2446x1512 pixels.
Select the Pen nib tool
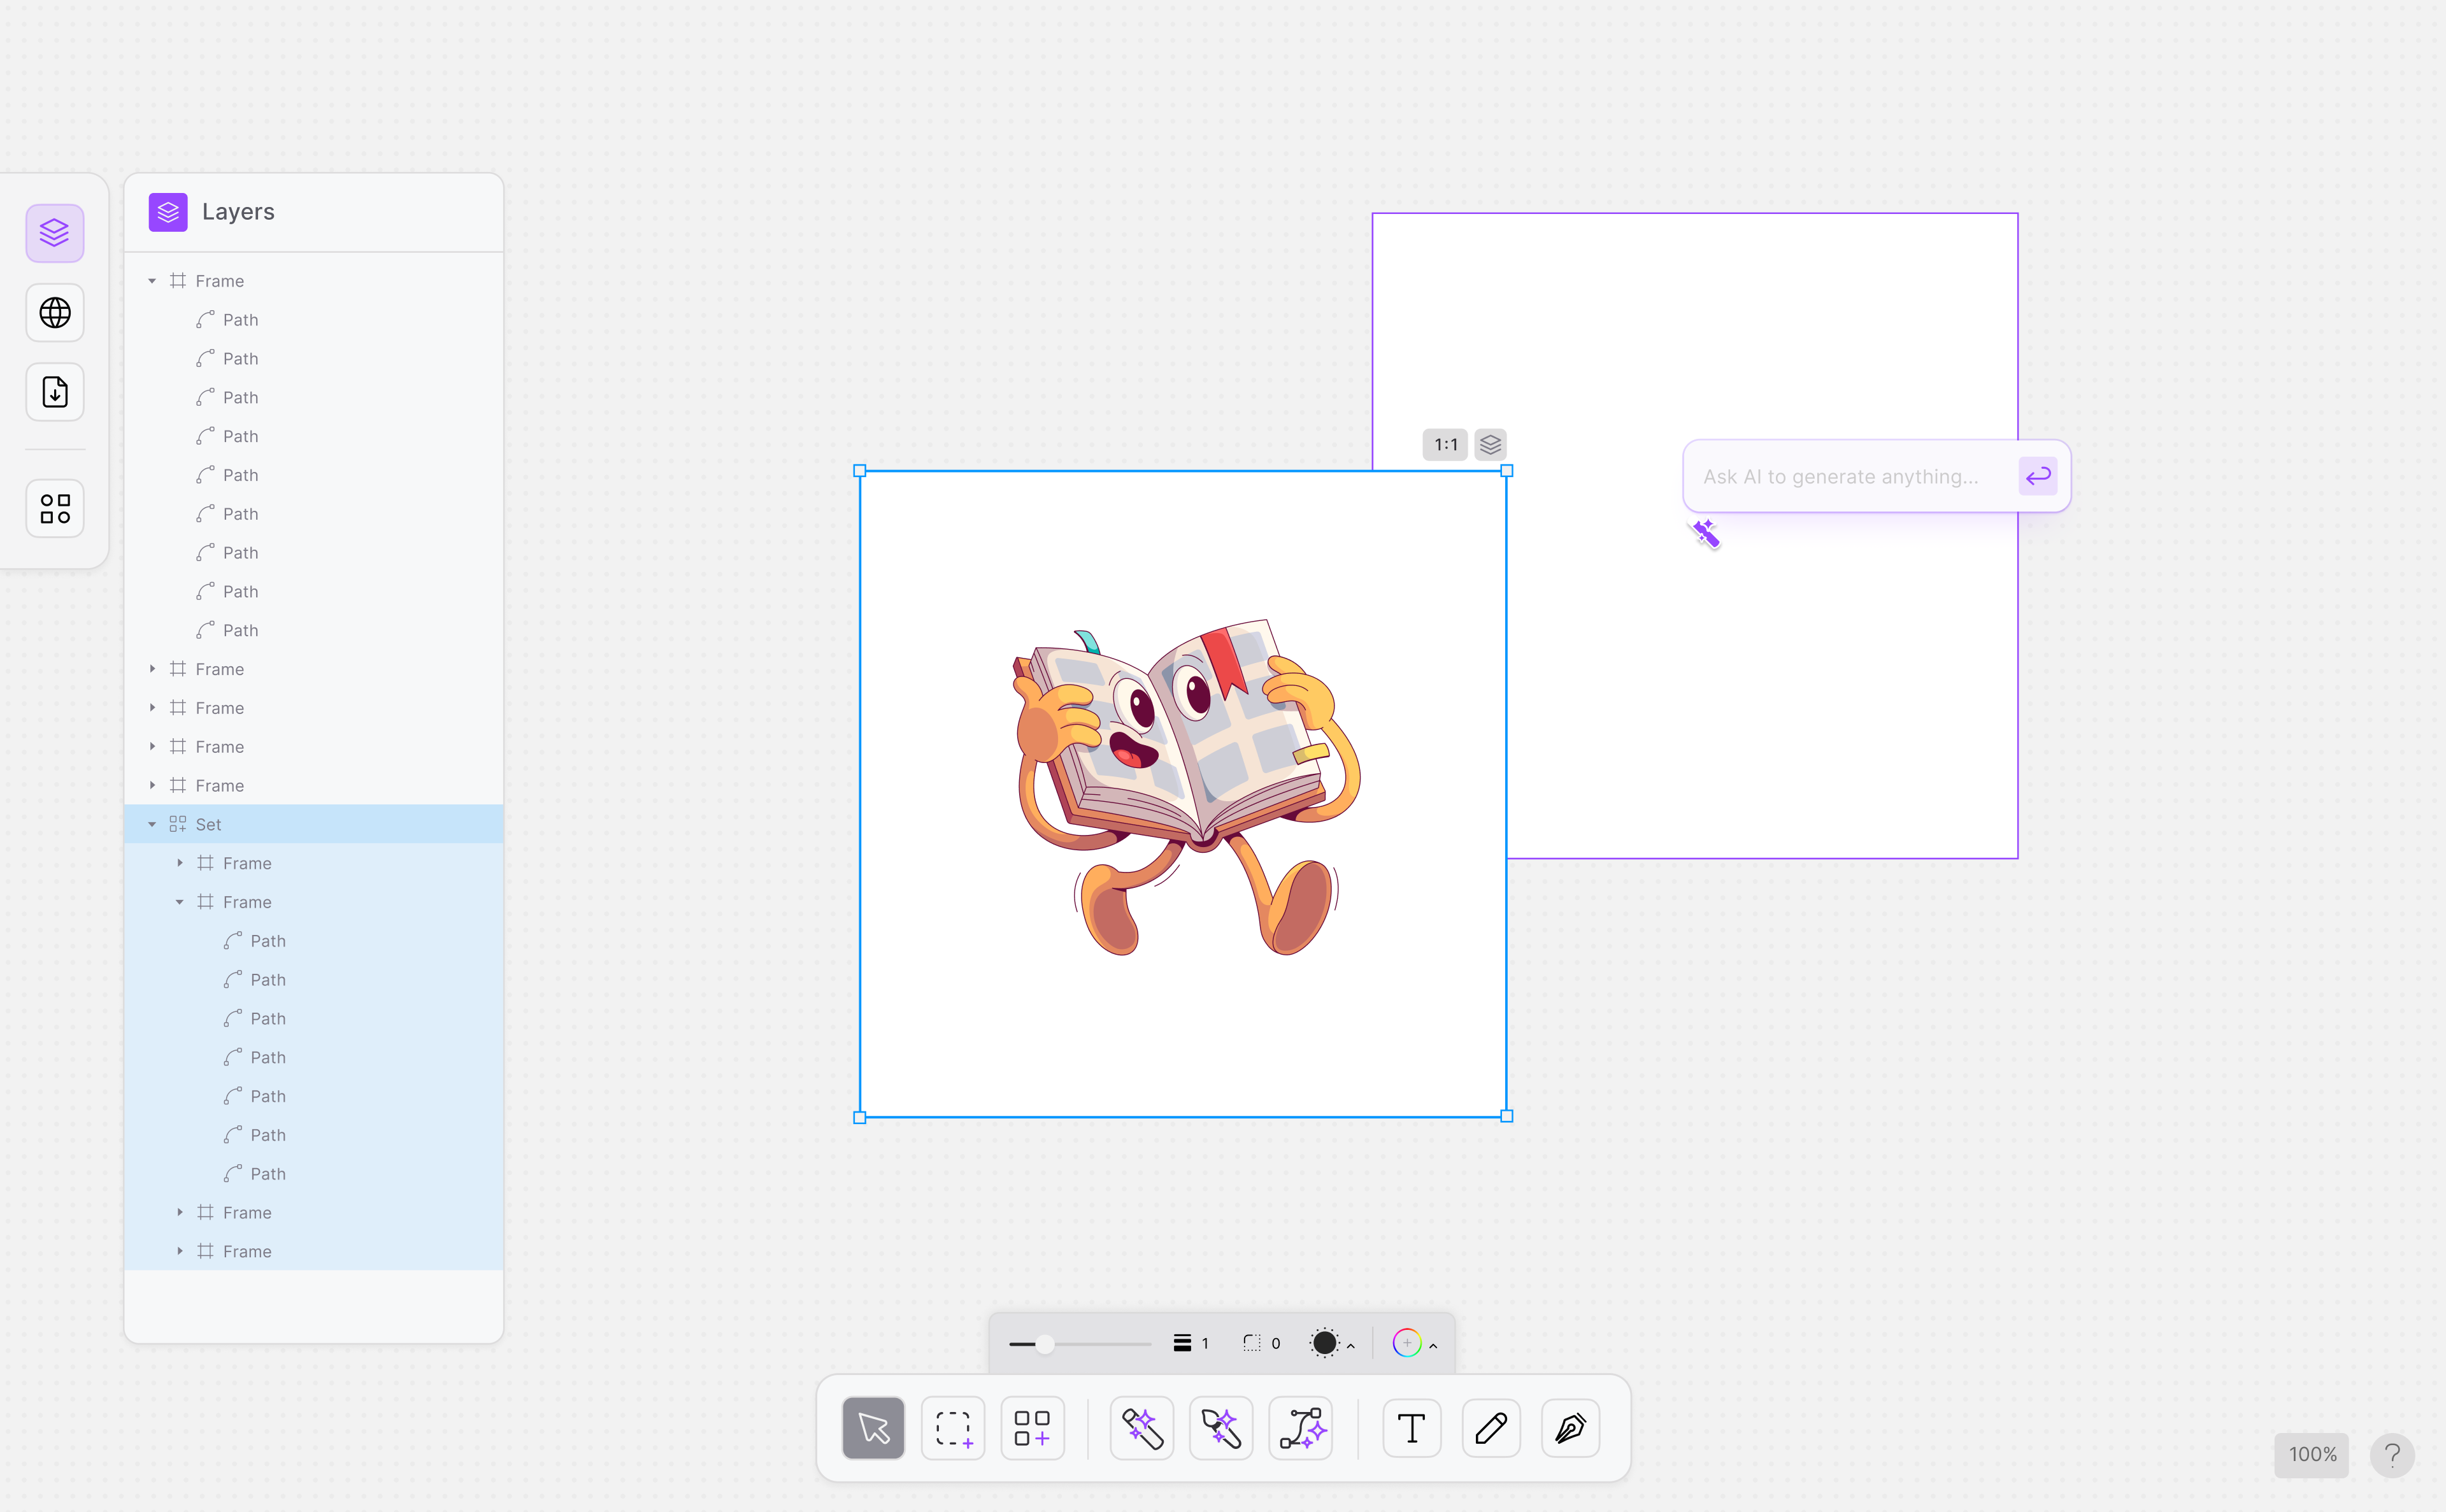coord(1570,1428)
